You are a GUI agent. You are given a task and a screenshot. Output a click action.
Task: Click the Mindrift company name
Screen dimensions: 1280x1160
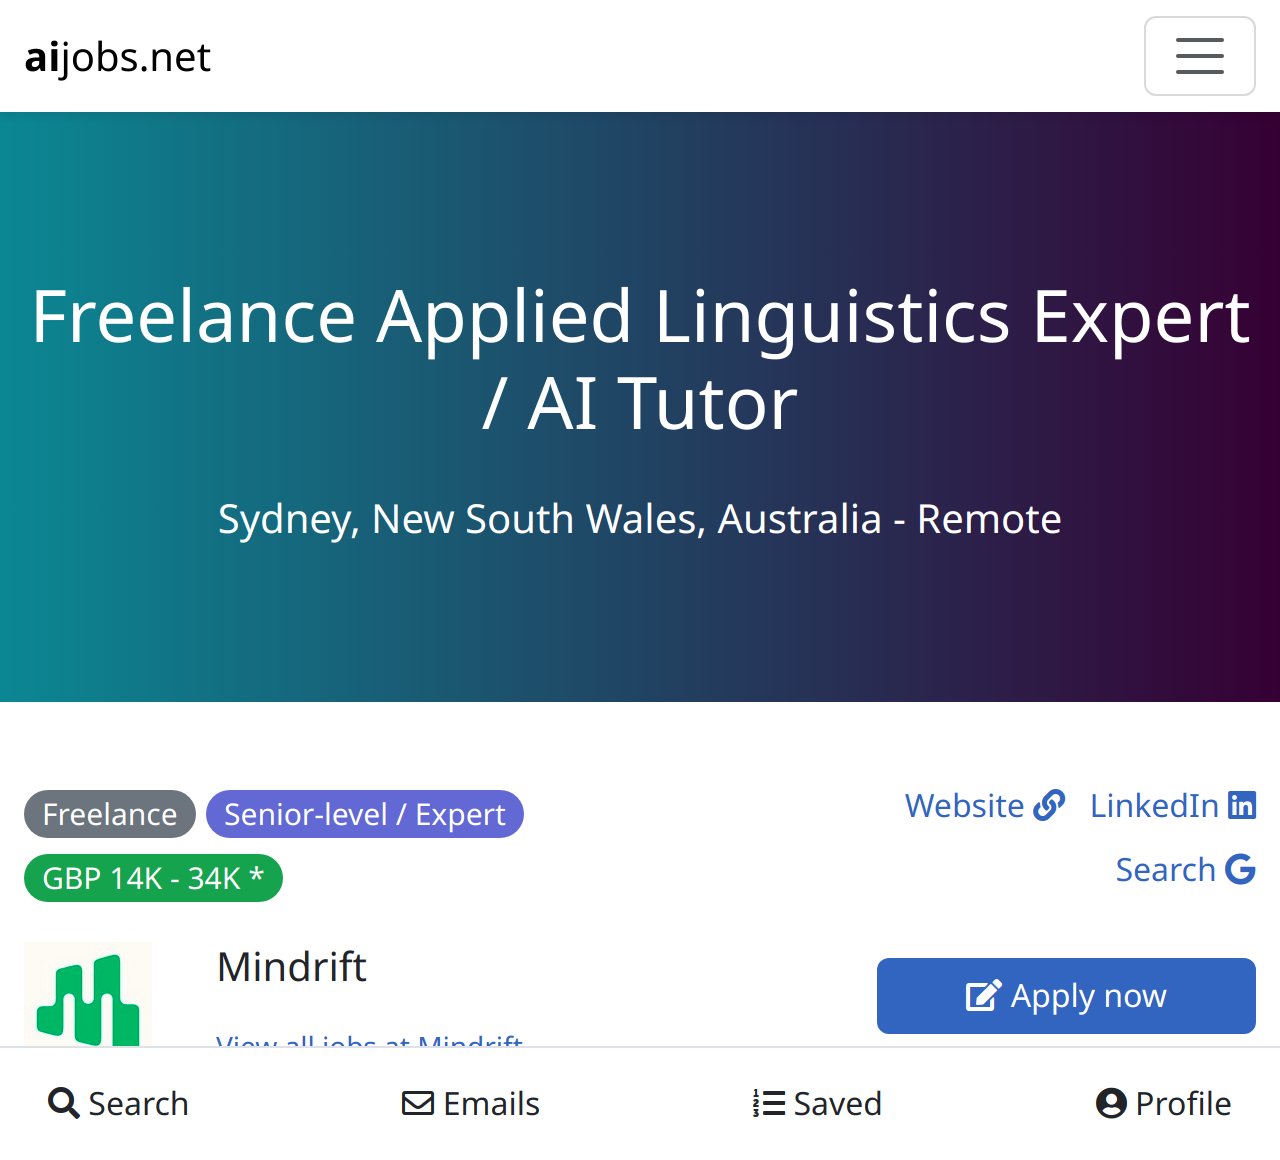click(x=292, y=967)
